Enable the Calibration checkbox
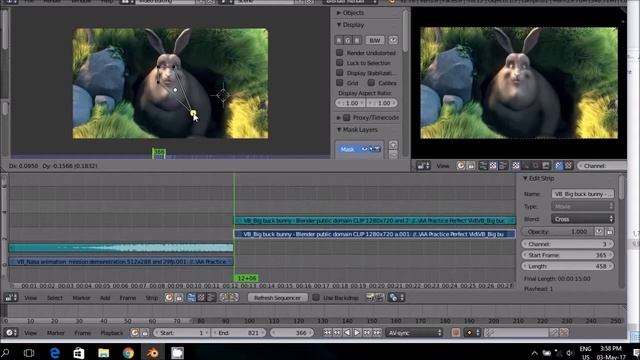 (x=371, y=83)
